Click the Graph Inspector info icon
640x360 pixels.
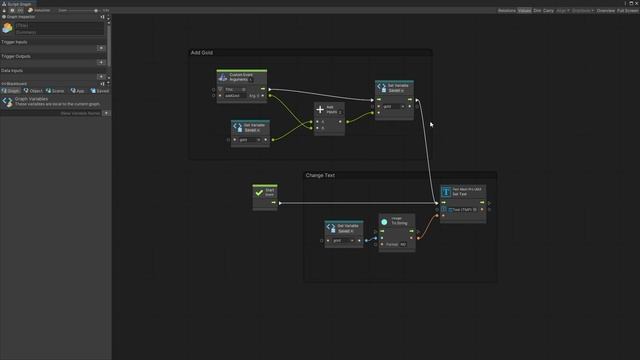click(x=4, y=17)
